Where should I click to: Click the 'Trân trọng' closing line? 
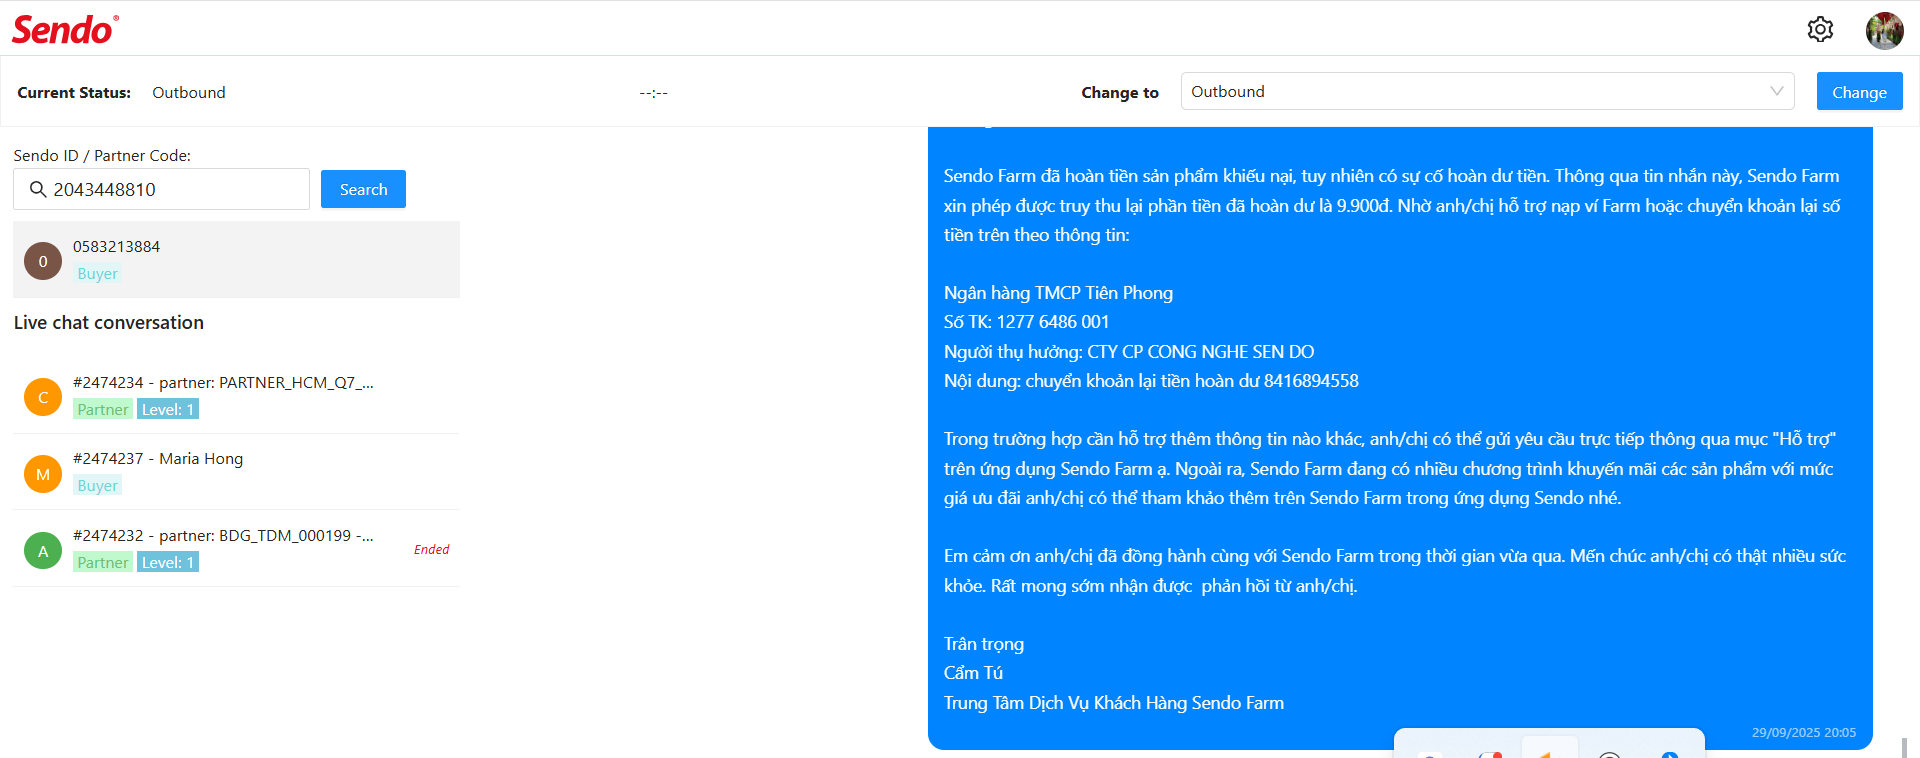984,643
